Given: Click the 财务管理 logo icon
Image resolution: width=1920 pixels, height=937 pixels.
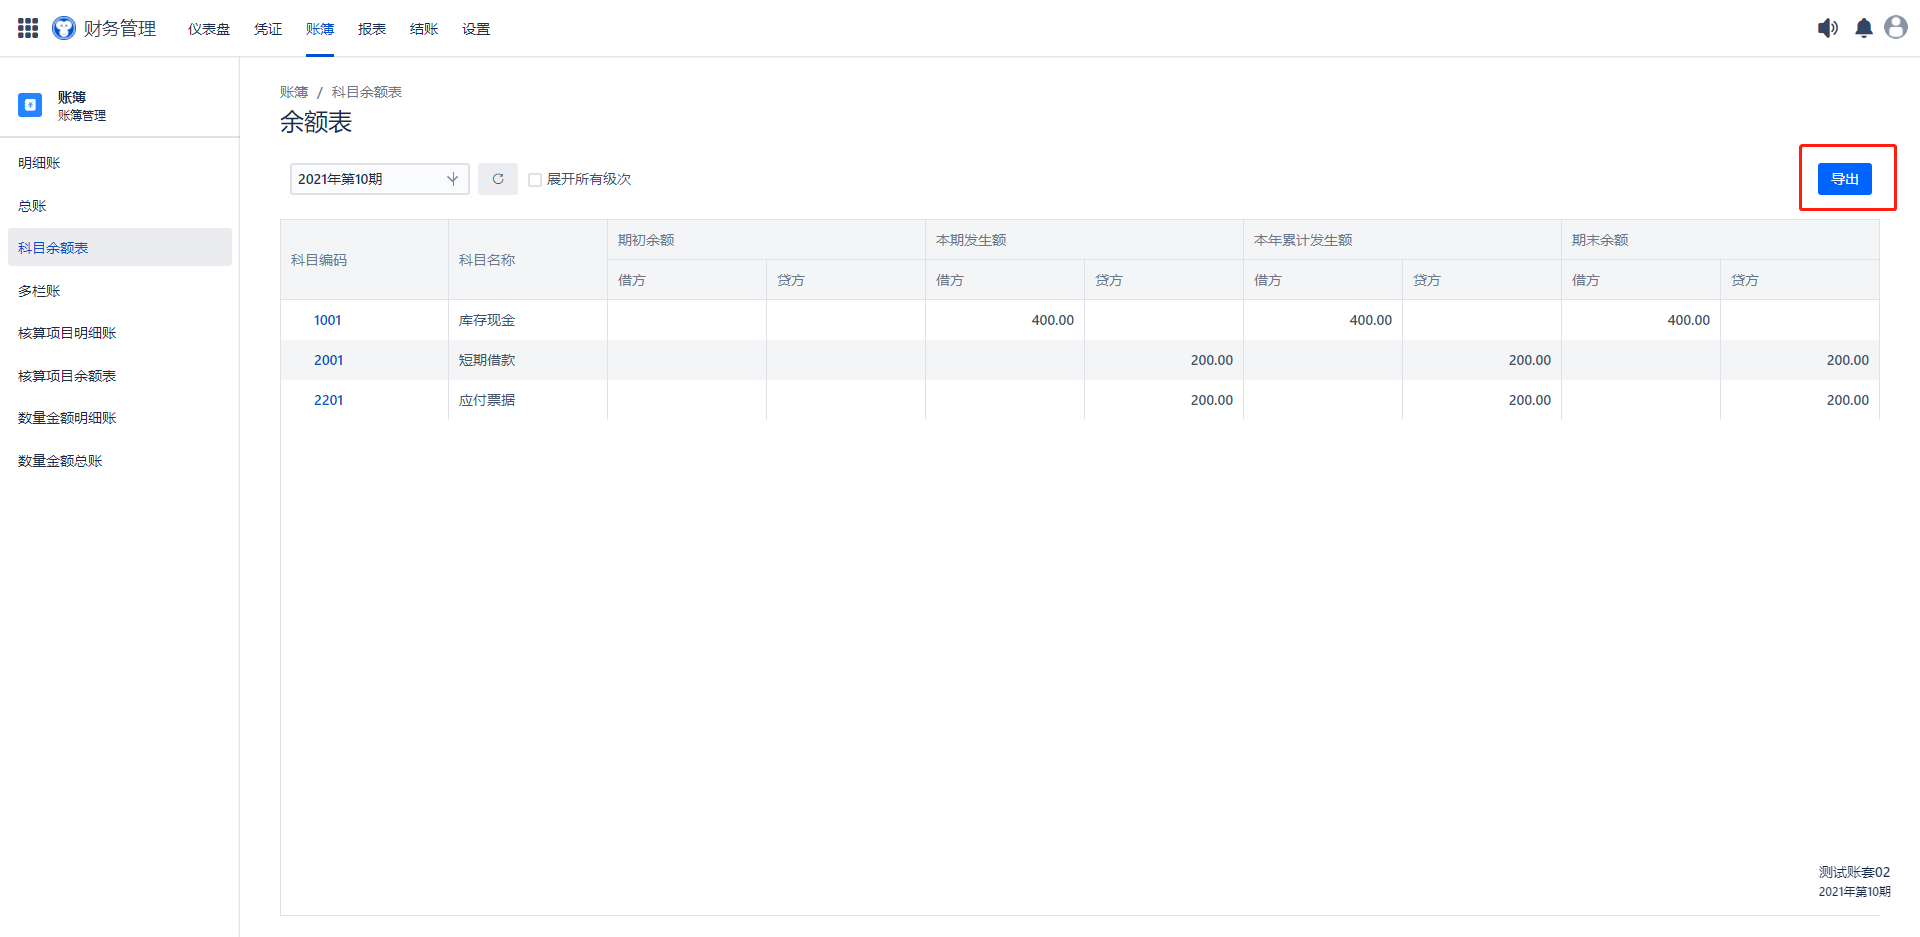Looking at the screenshot, I should tap(64, 28).
